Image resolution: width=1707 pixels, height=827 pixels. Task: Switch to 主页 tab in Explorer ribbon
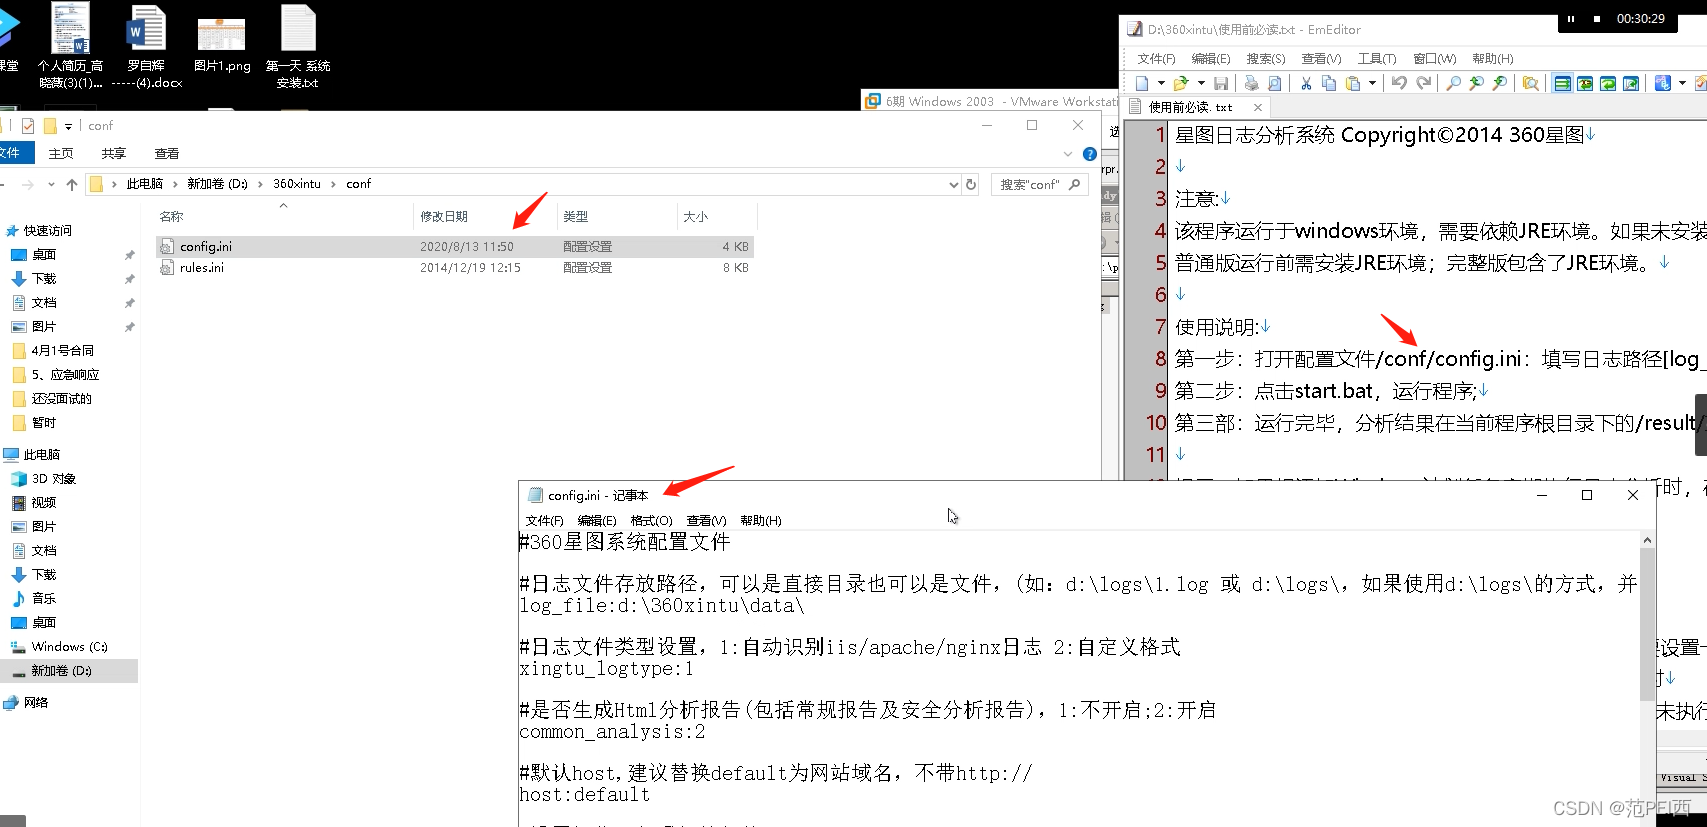click(61, 154)
